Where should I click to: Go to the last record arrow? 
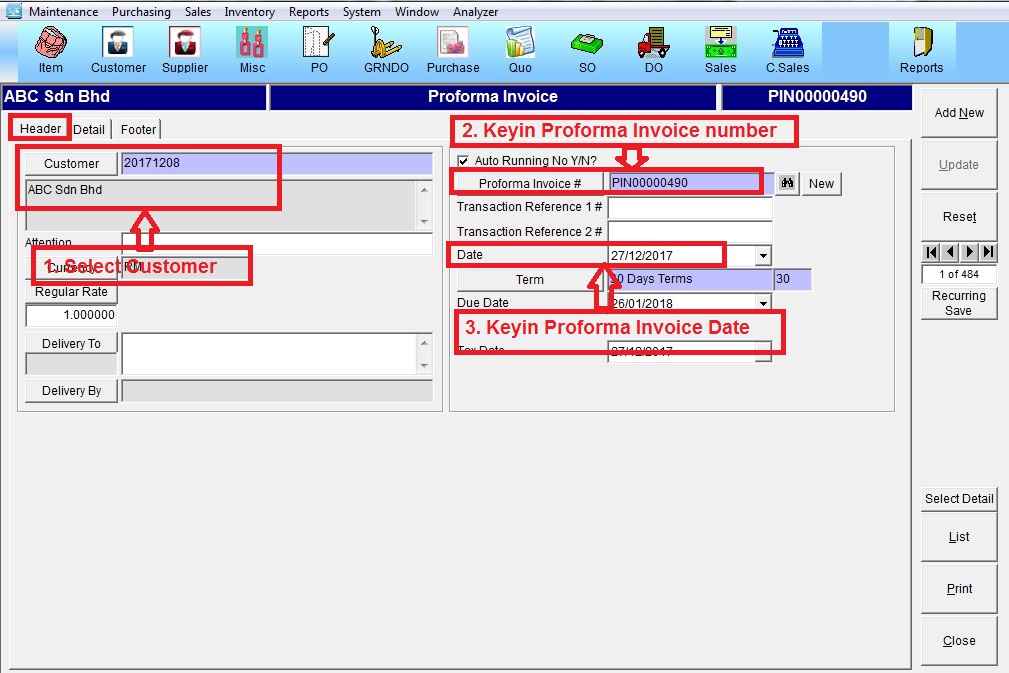(x=988, y=252)
